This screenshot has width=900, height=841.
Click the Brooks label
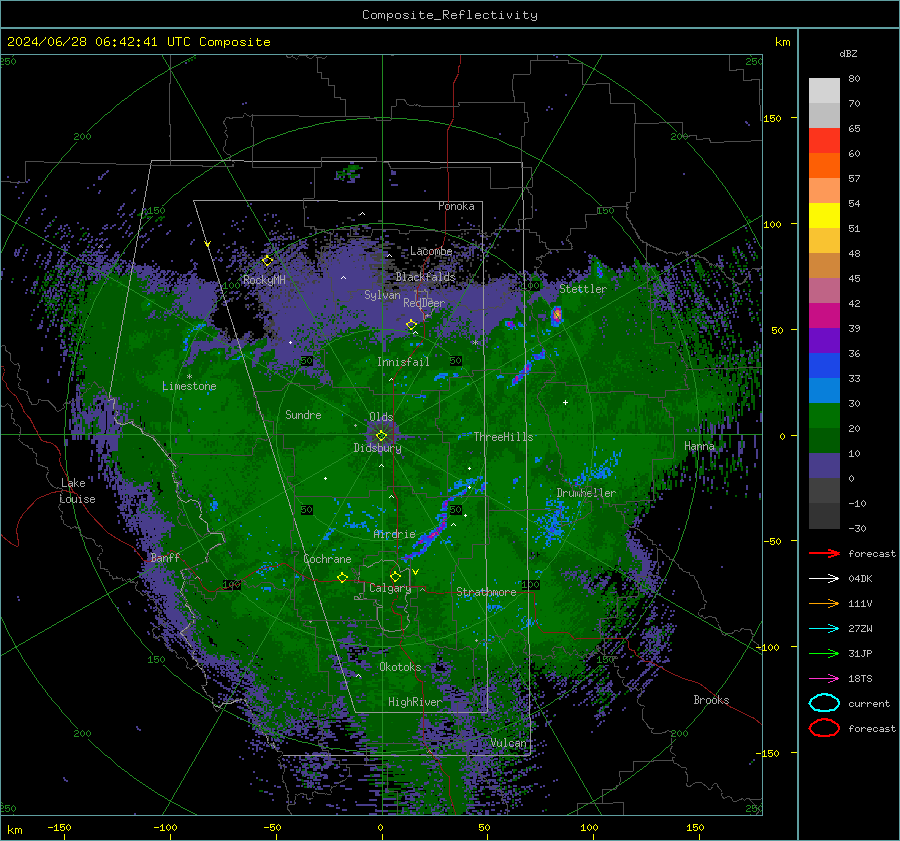coord(711,700)
